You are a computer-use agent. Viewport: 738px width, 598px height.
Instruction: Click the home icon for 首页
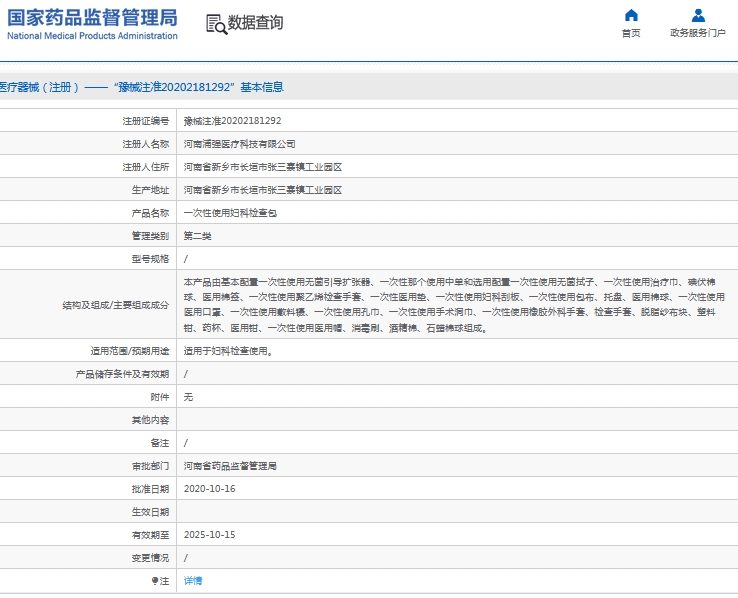coord(631,15)
